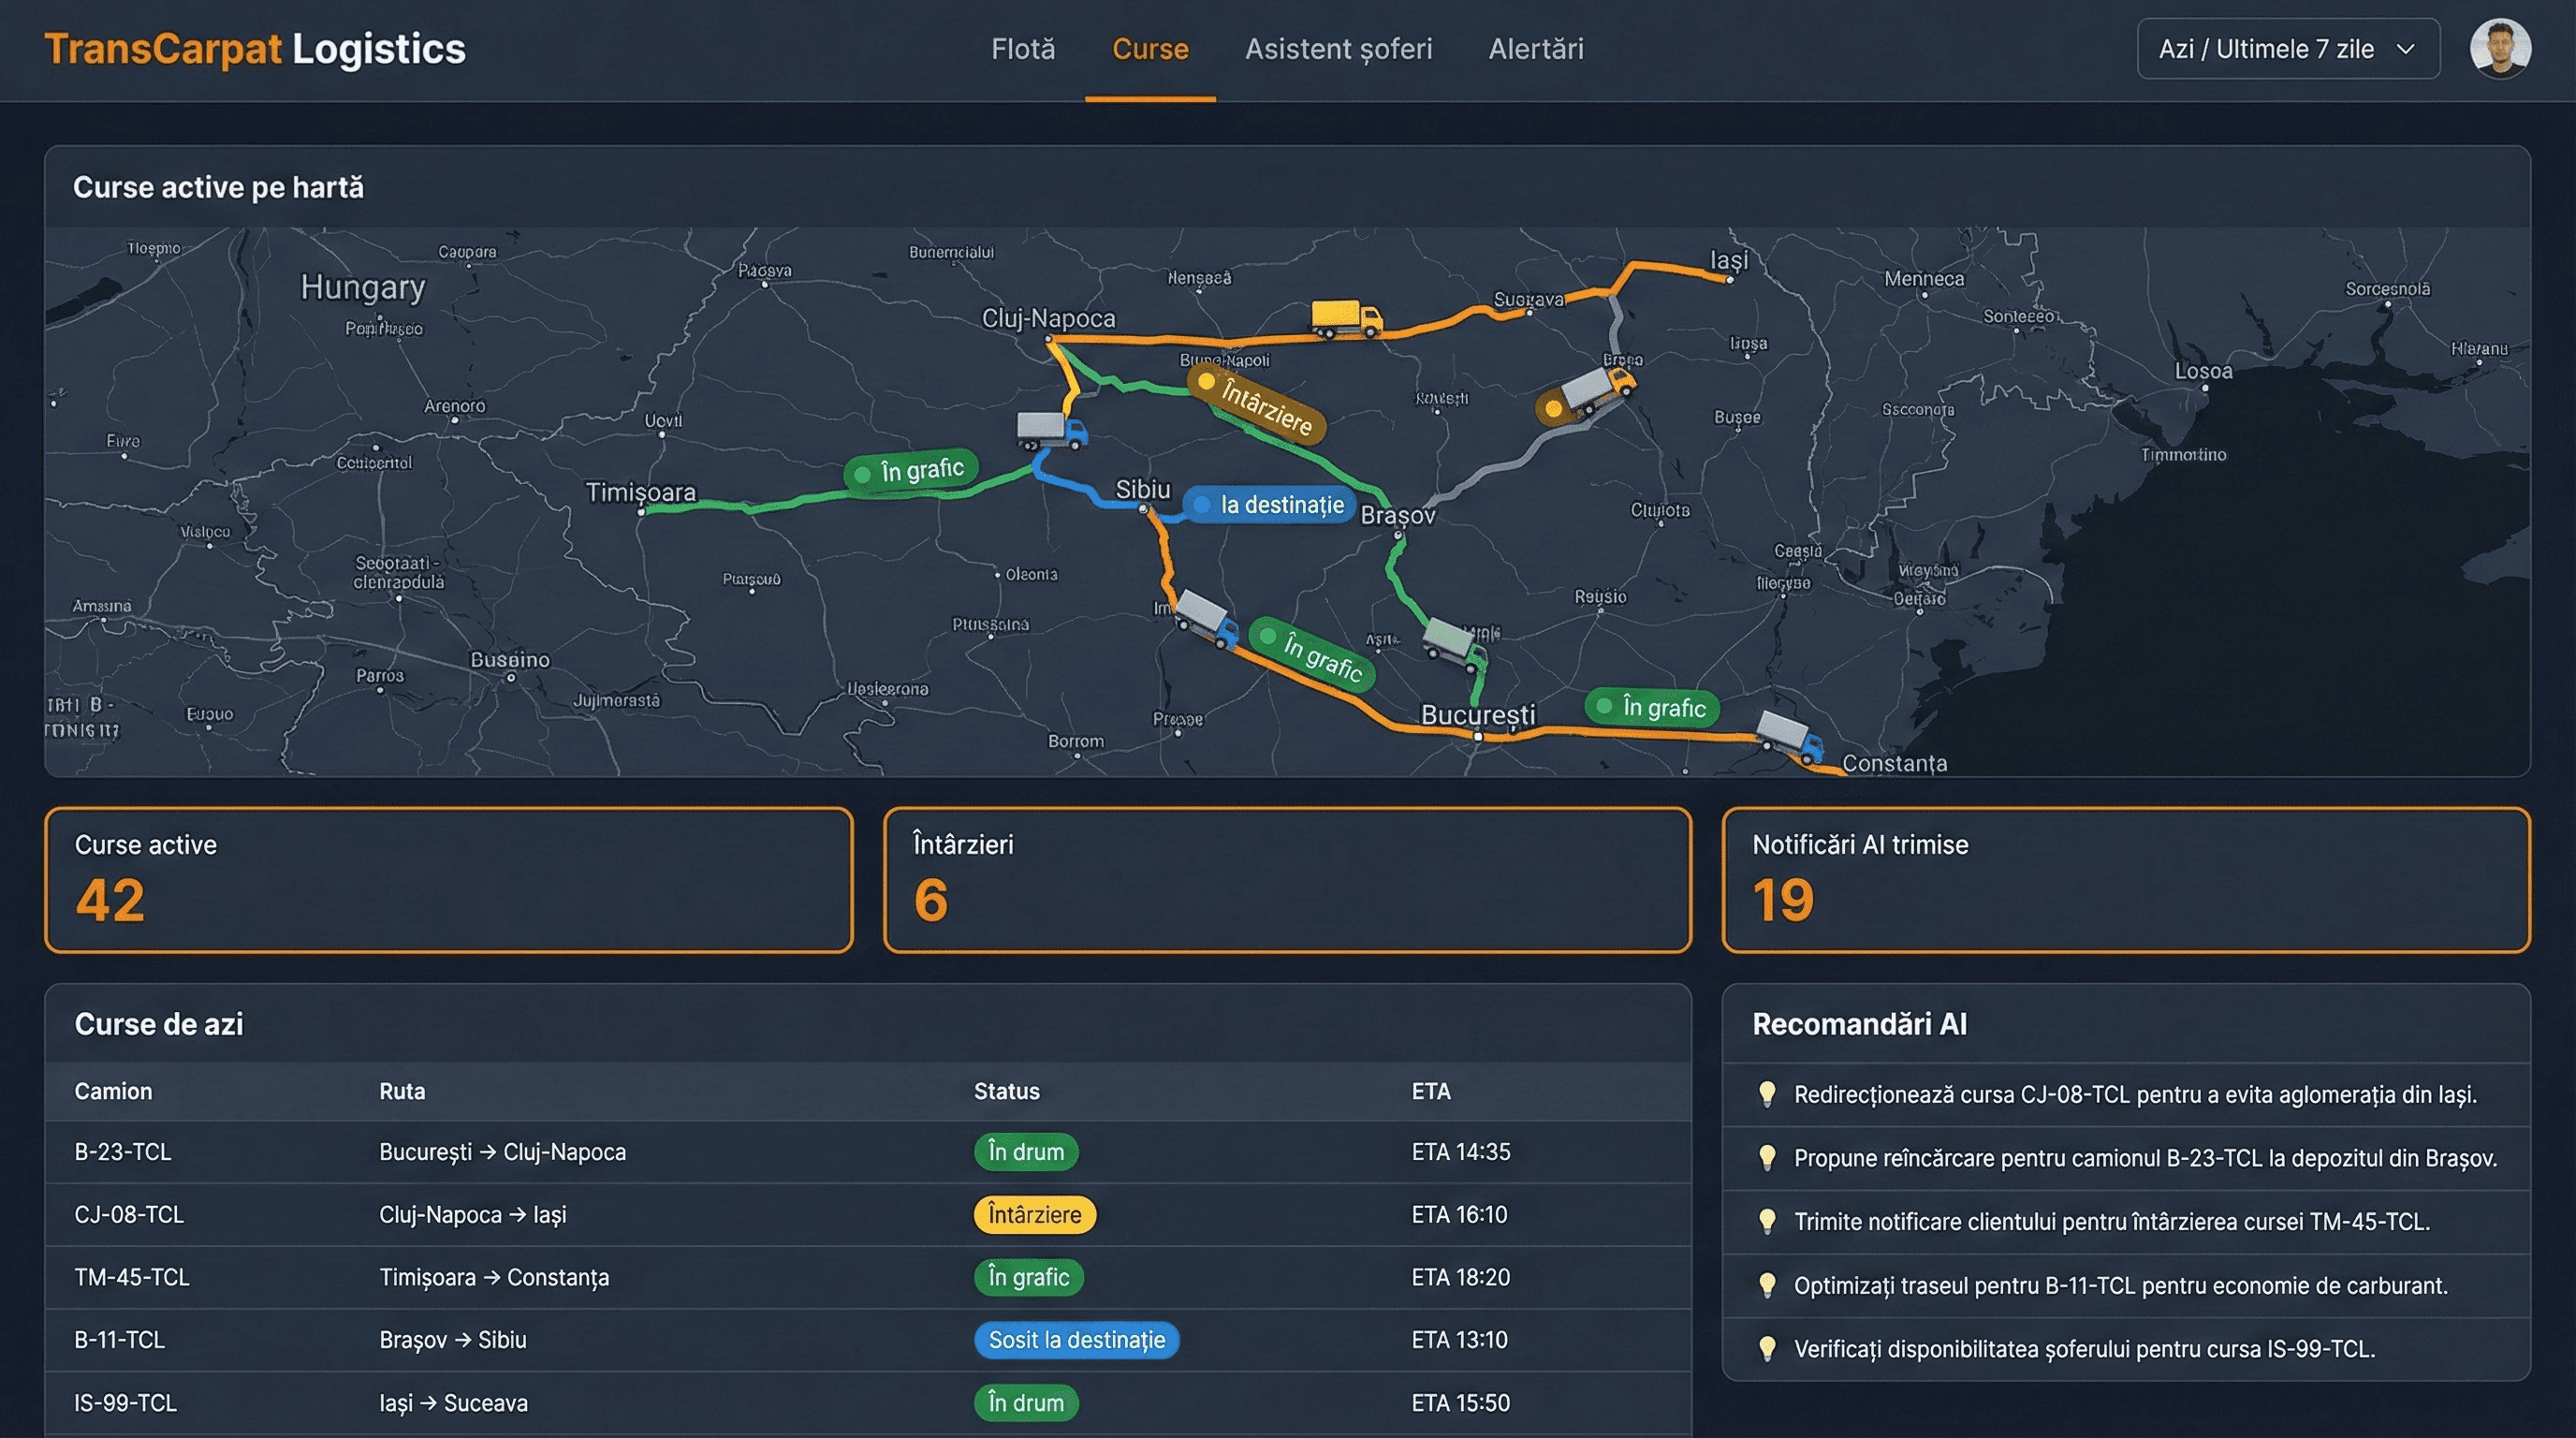Open the Întârzieri stat card
The image size is (2576, 1438).
[1287, 880]
